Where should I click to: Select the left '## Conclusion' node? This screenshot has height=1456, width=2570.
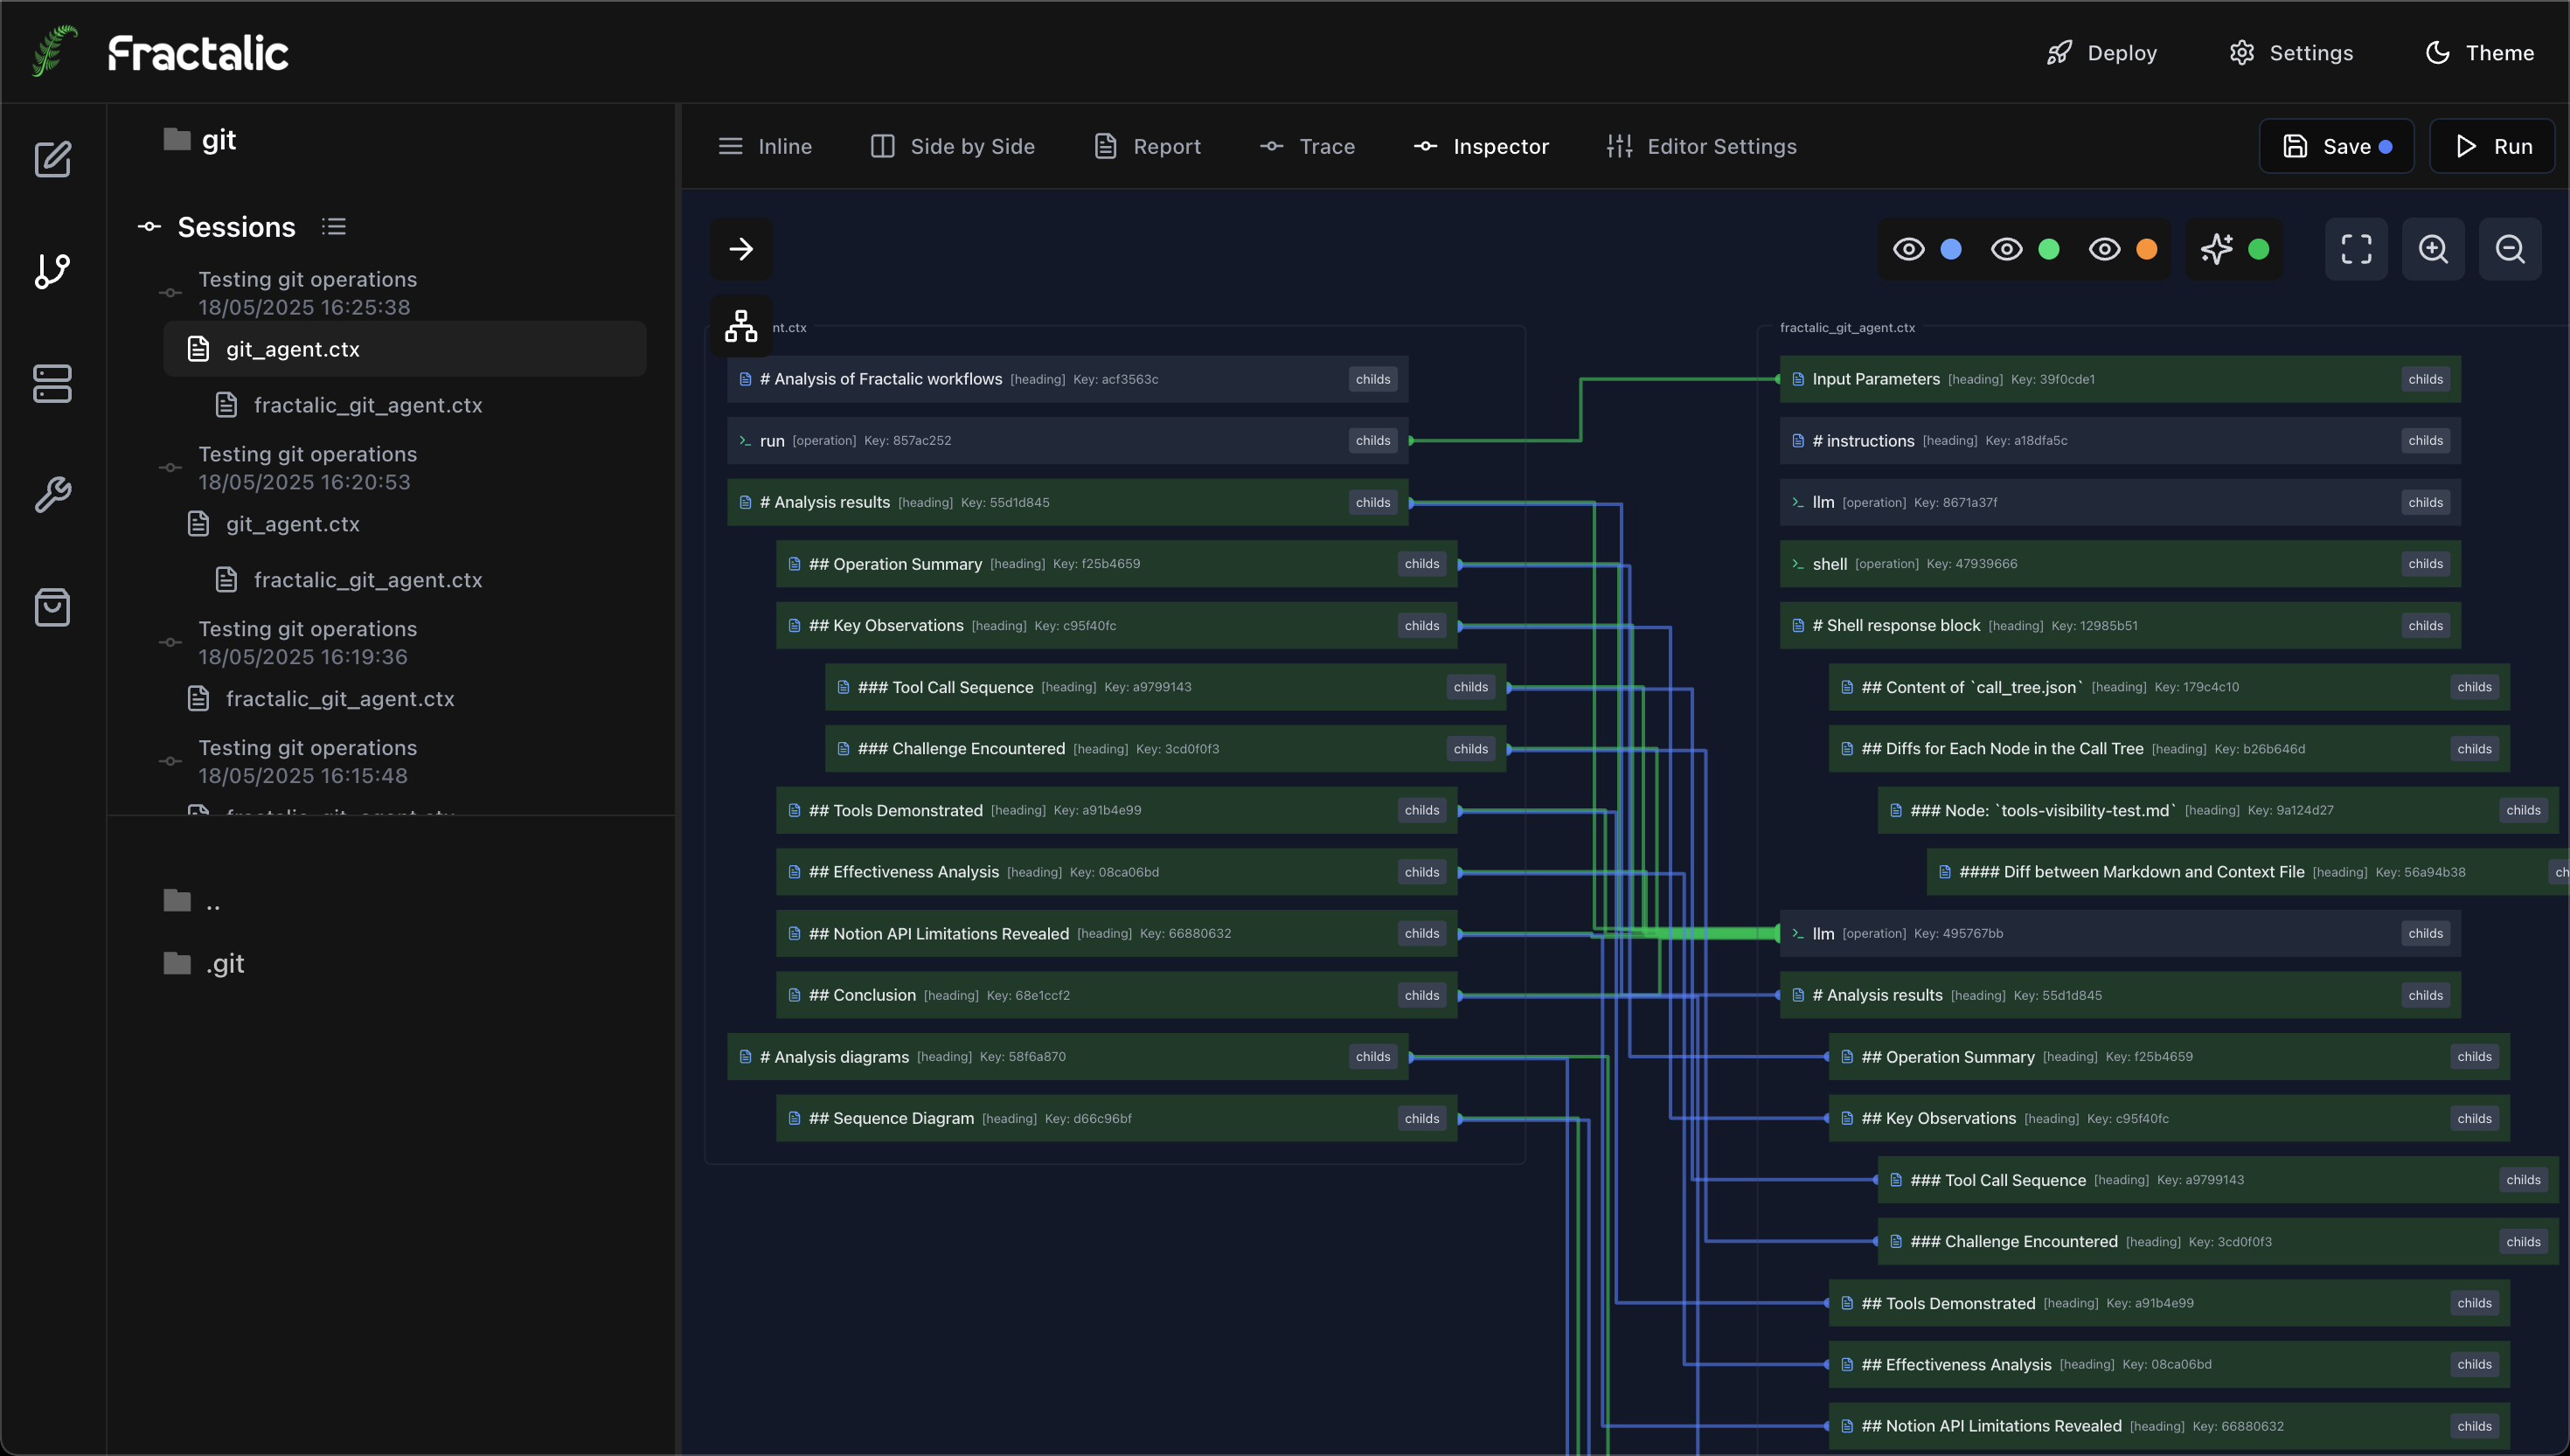1117,995
